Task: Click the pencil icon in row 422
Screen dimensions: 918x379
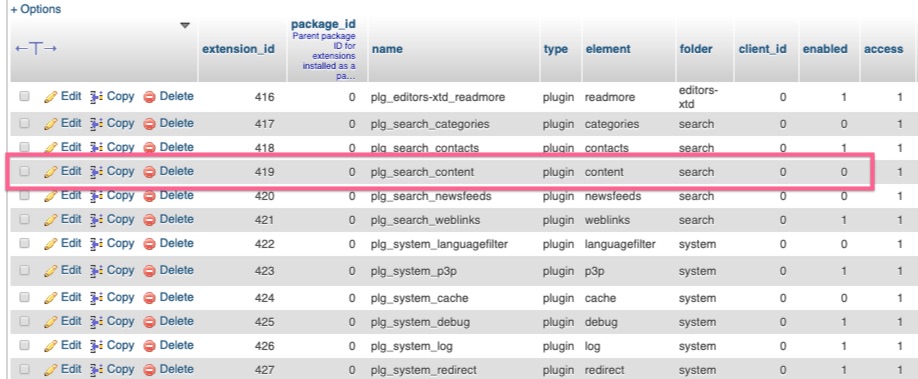Action: coord(51,244)
